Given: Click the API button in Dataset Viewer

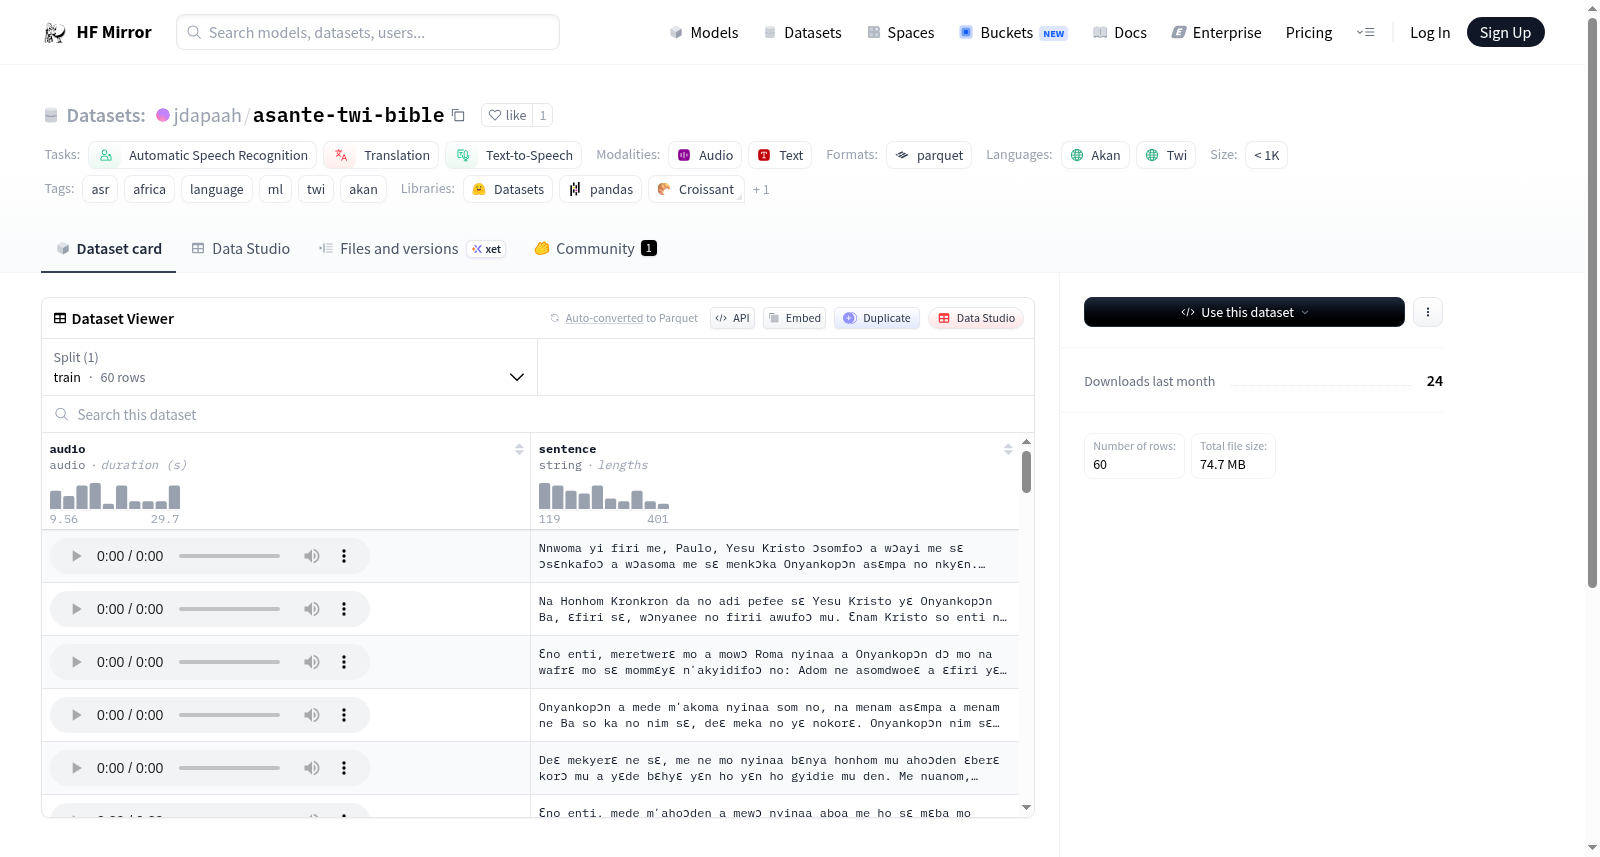Looking at the screenshot, I should pyautogui.click(x=732, y=318).
